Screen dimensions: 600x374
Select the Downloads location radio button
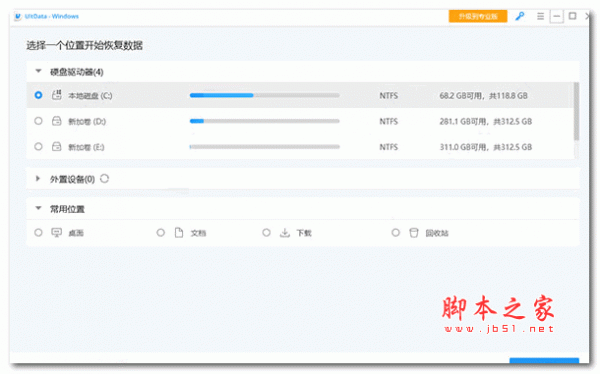[266, 232]
